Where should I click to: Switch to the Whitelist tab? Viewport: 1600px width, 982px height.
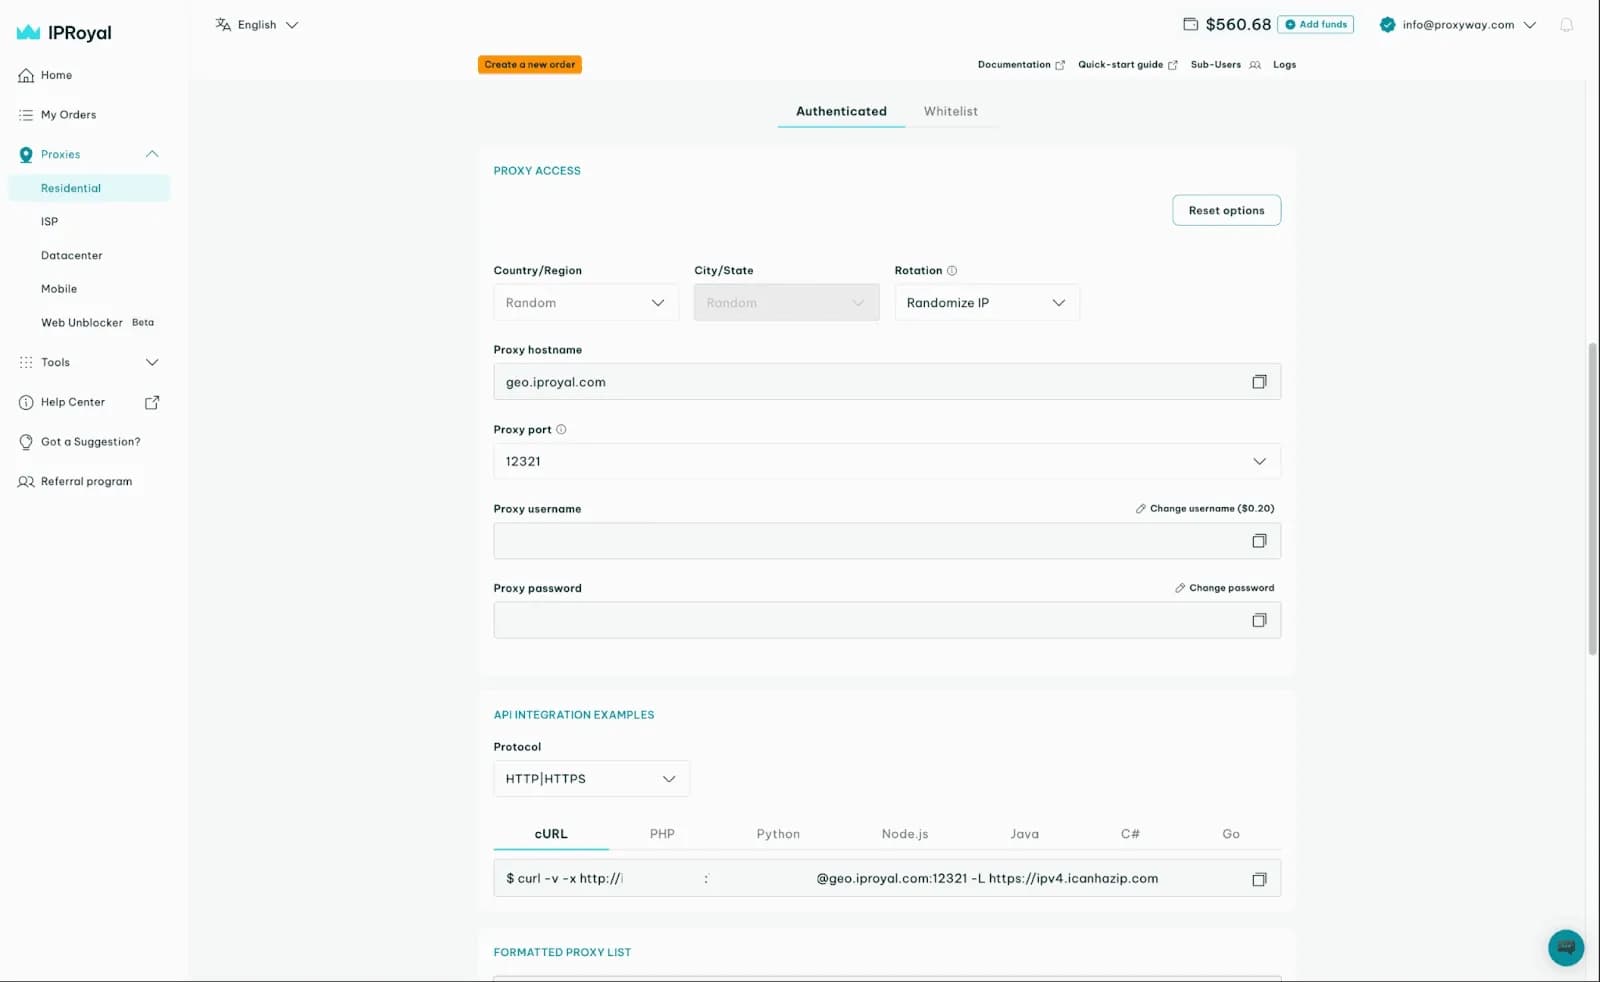tap(950, 111)
